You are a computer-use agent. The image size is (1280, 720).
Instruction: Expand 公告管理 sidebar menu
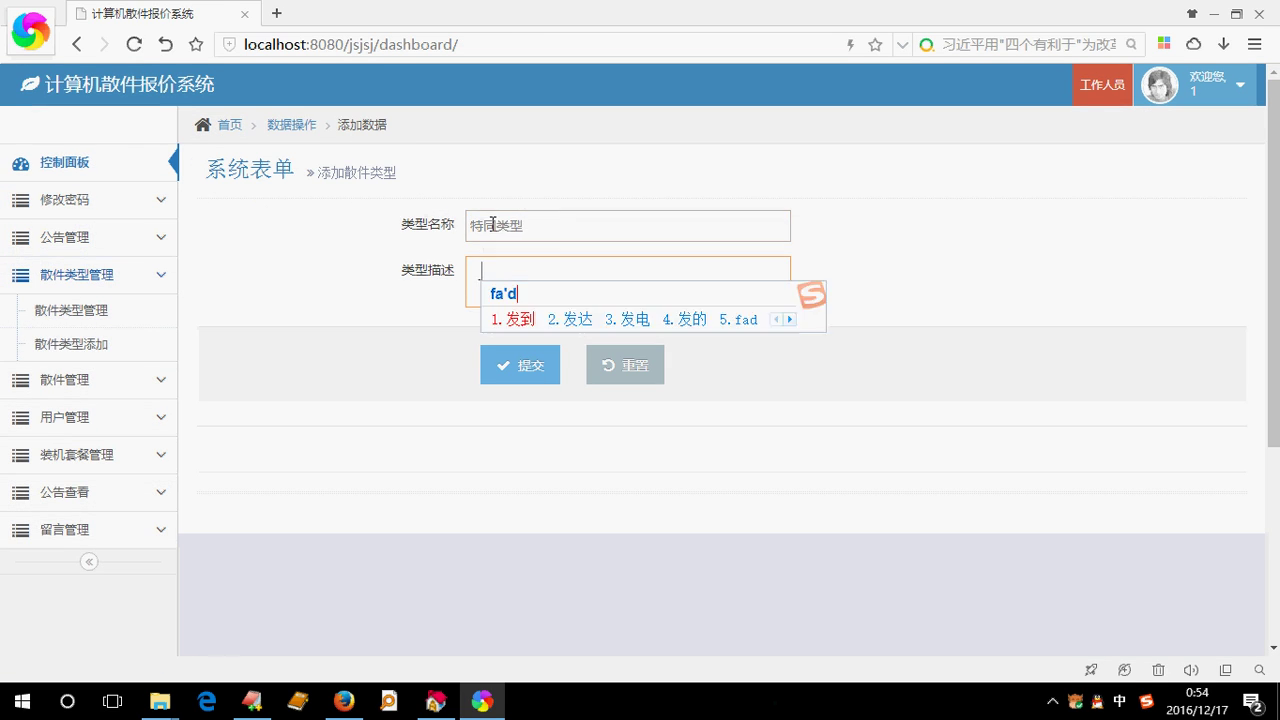click(x=89, y=237)
